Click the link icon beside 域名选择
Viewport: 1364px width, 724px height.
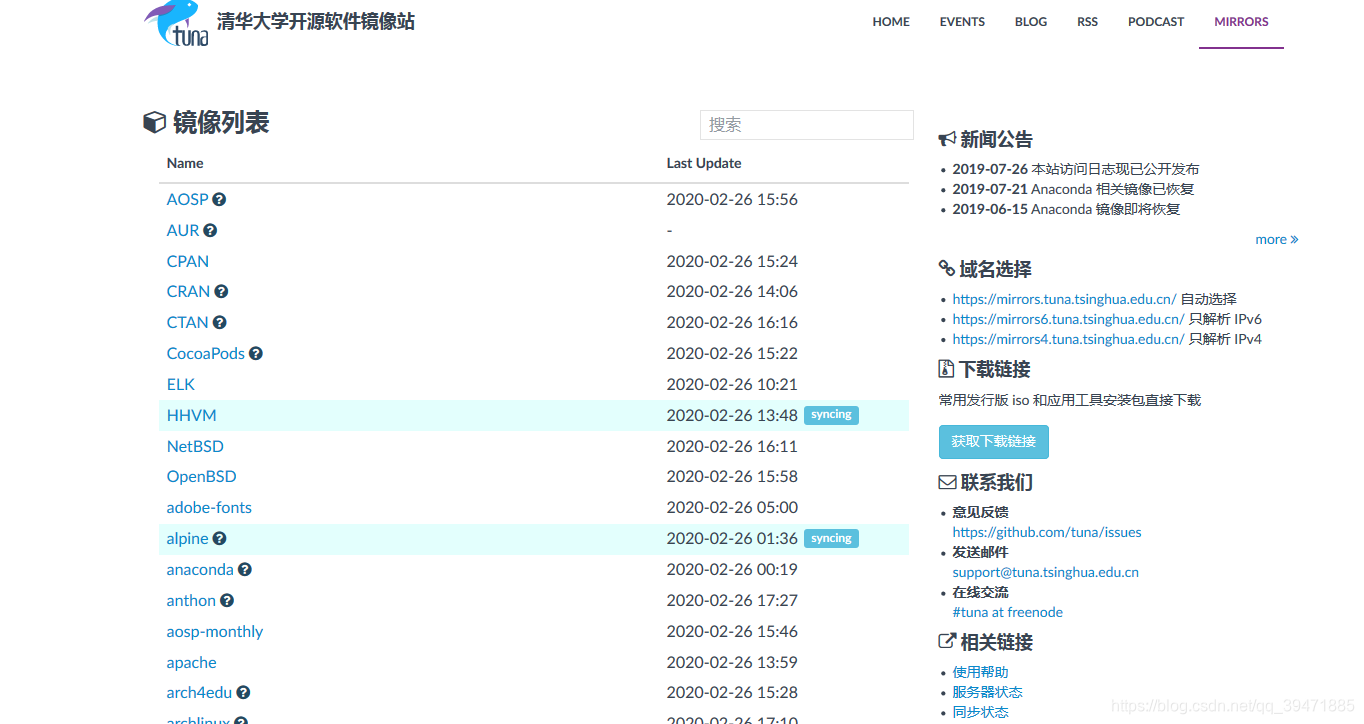coord(947,268)
